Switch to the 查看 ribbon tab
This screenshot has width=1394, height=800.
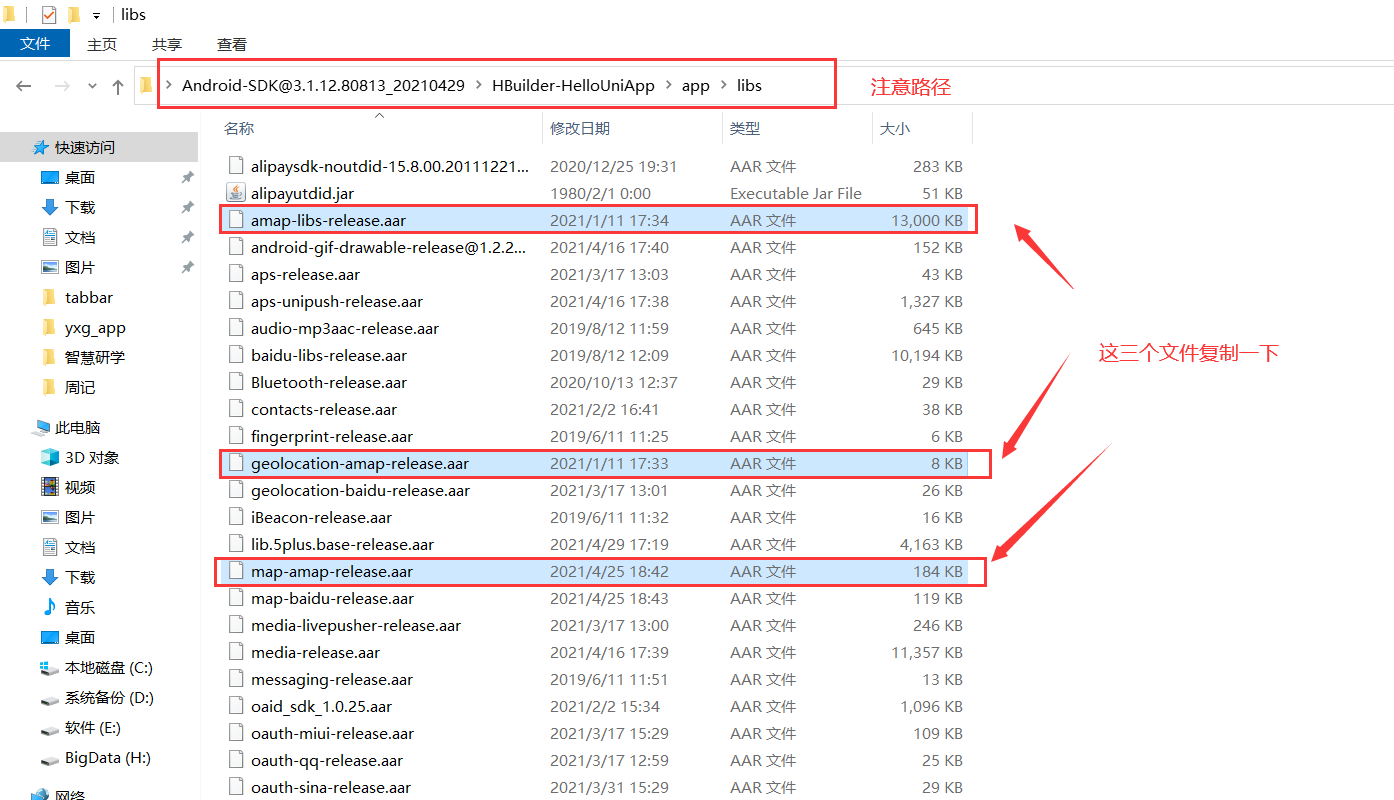coord(232,44)
